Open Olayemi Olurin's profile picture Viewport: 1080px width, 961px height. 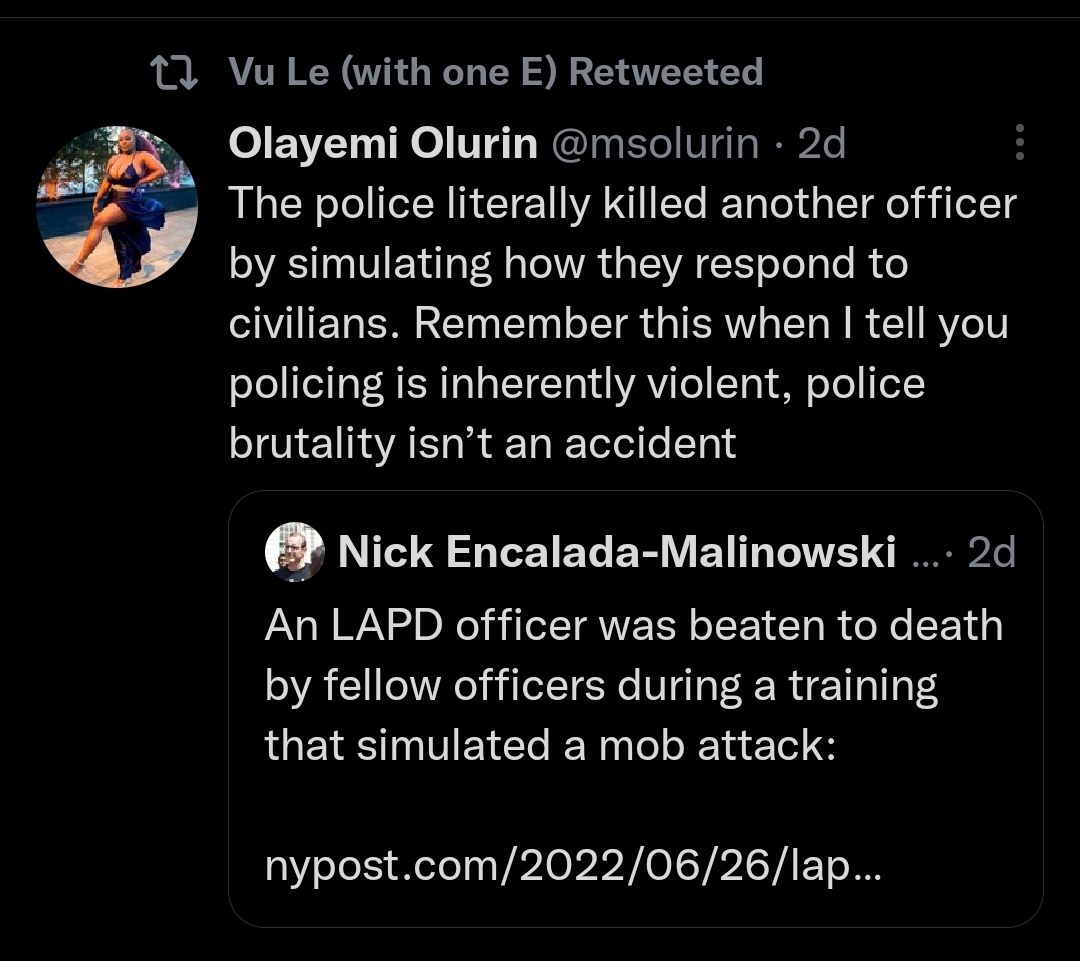tap(117, 207)
